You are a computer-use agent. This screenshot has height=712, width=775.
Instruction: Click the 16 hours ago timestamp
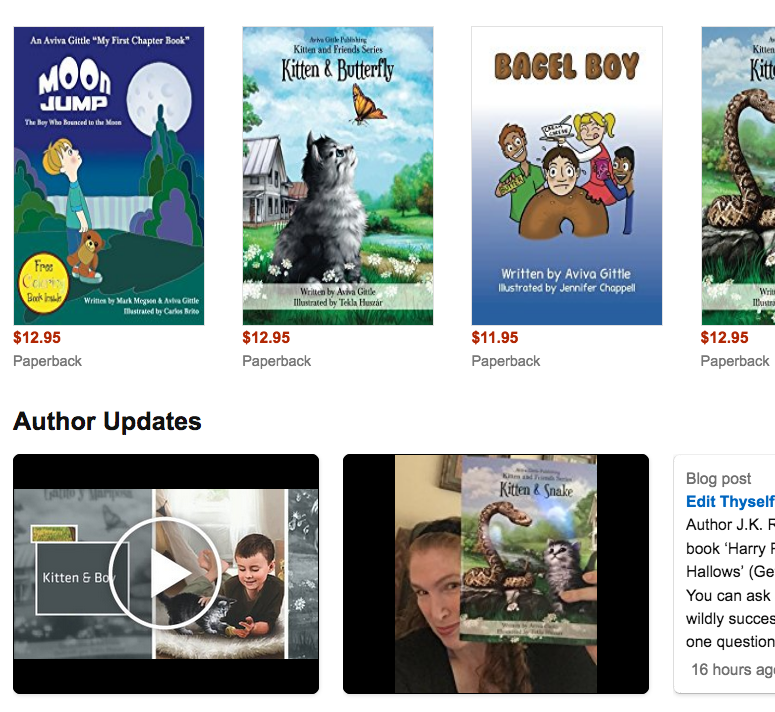733,670
